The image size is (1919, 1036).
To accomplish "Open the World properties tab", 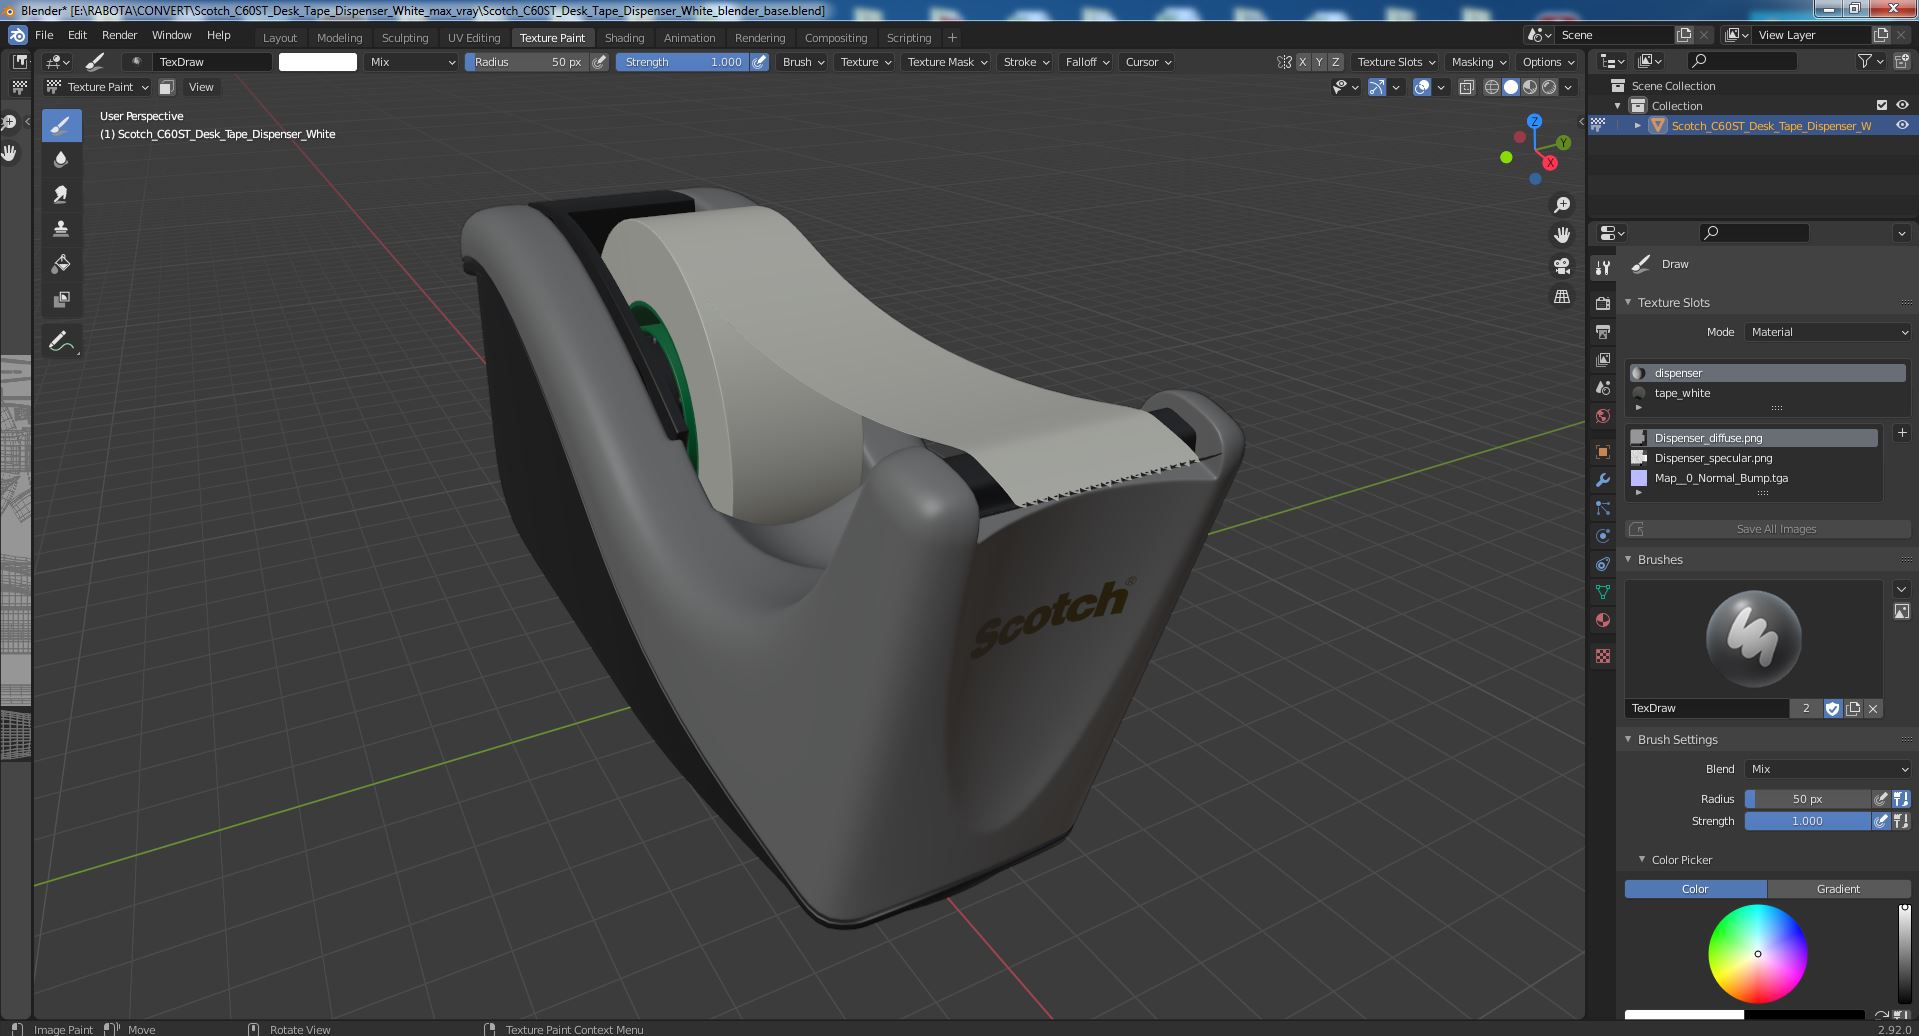I will [1603, 415].
